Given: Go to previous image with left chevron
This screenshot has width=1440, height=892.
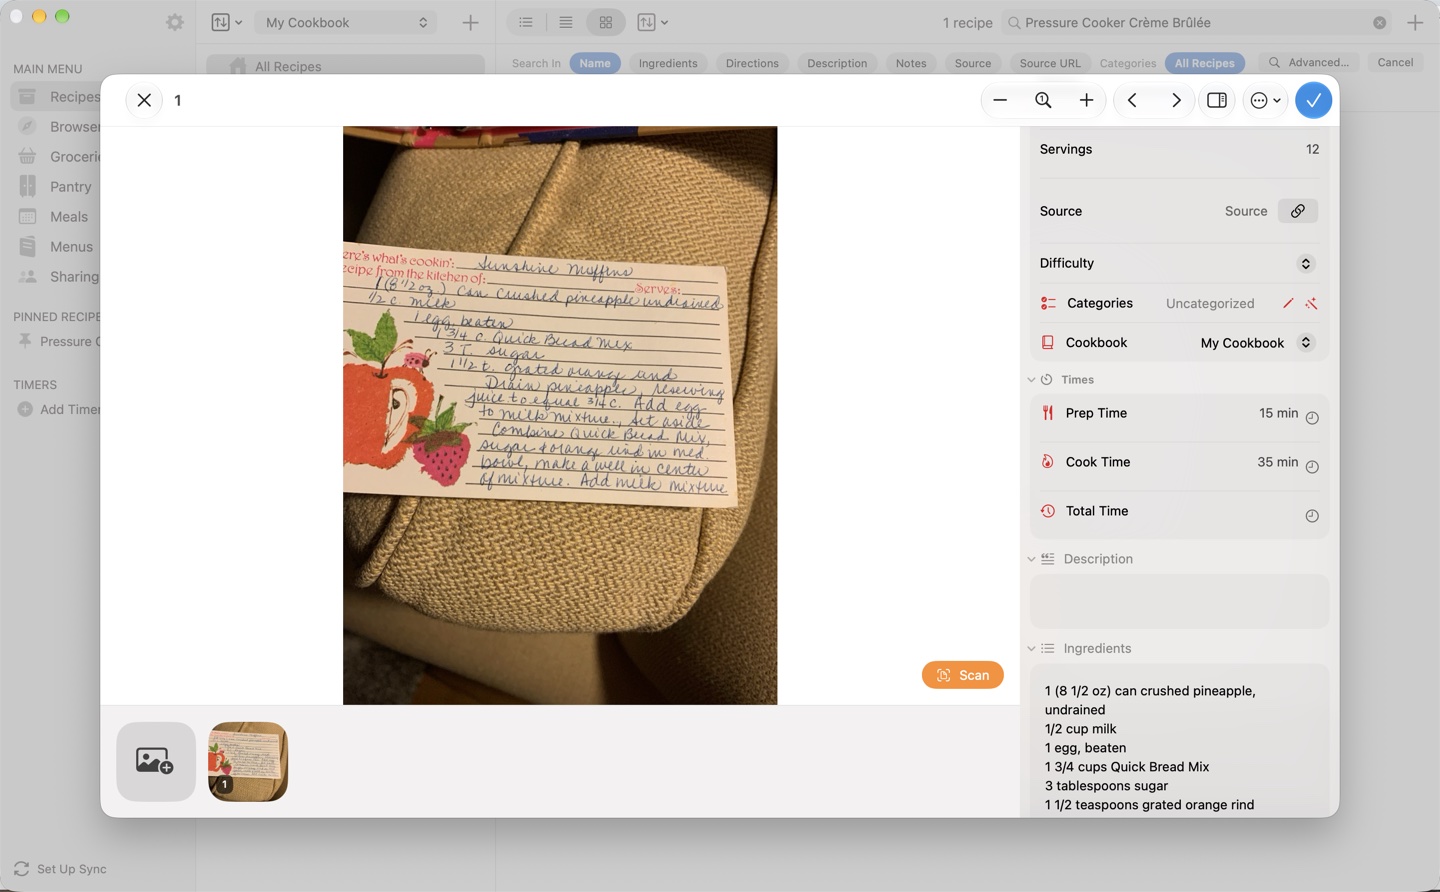Looking at the screenshot, I should pos(1132,100).
